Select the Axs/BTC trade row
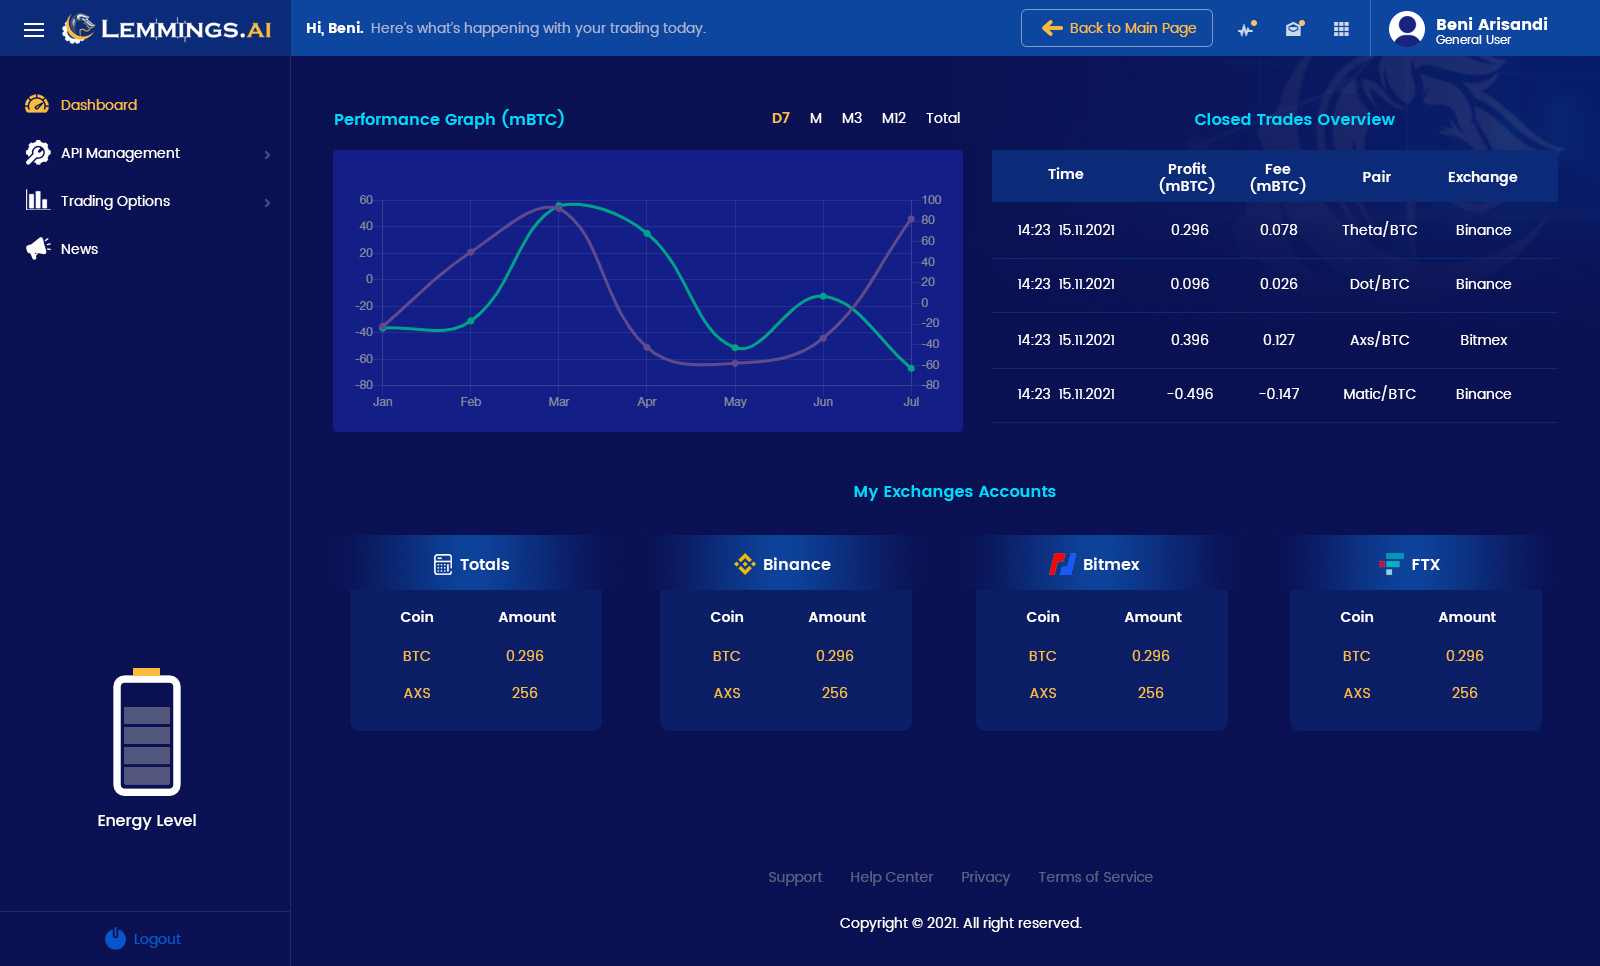 [x=1275, y=340]
